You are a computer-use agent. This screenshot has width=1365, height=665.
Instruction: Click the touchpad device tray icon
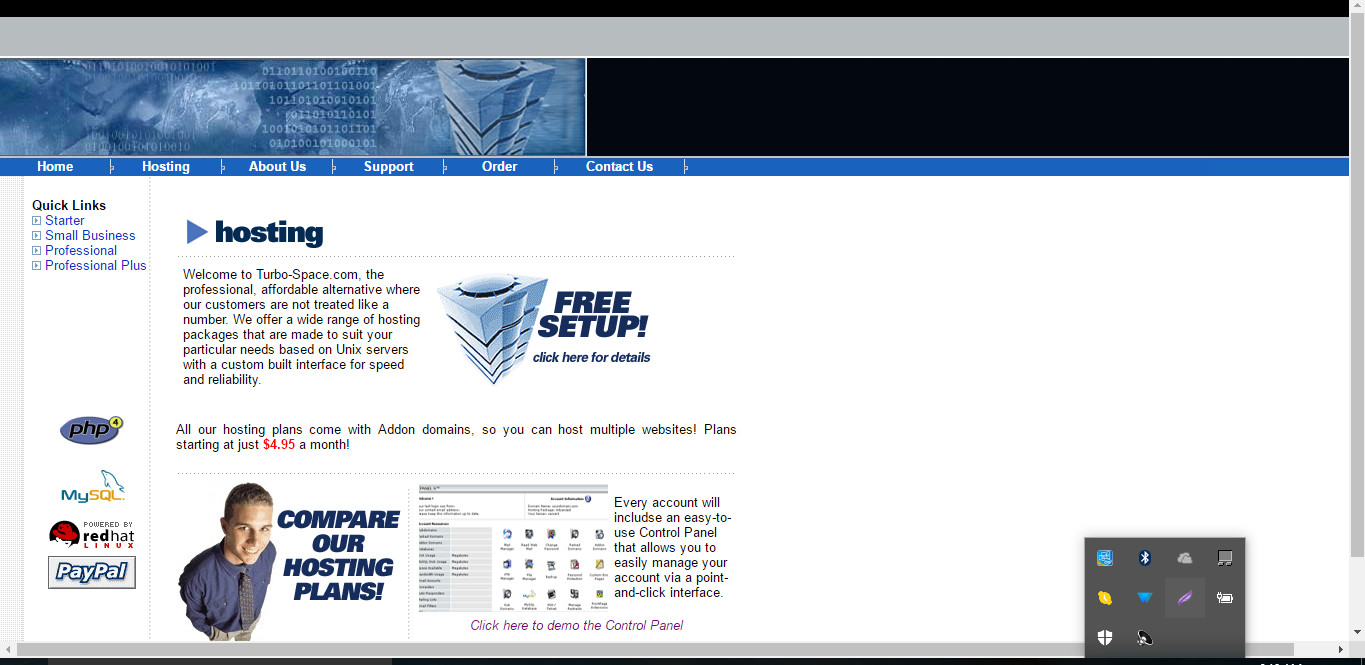pyautogui.click(x=1225, y=558)
